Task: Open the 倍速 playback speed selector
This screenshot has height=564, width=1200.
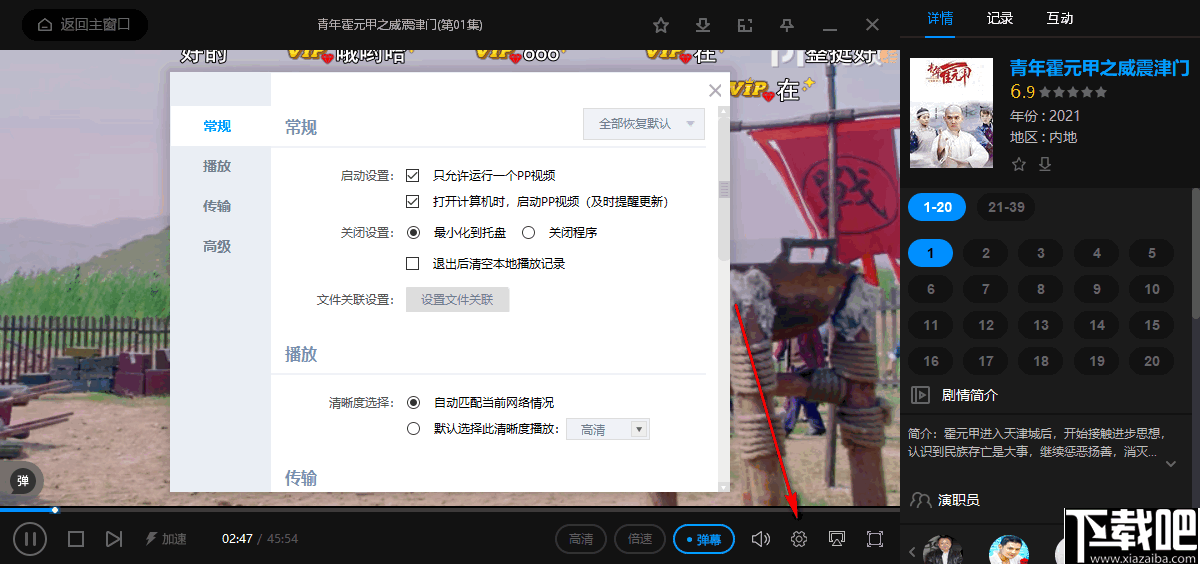Action: (x=640, y=539)
